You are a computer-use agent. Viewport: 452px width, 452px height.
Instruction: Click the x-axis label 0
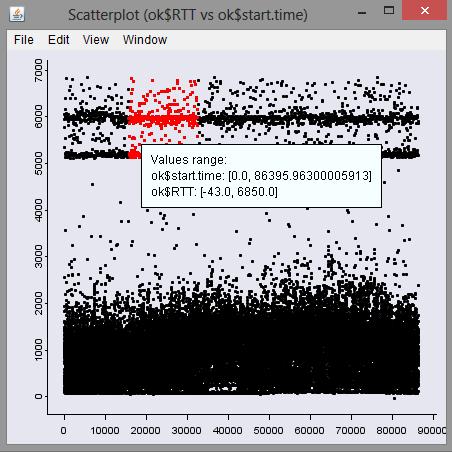[64, 430]
